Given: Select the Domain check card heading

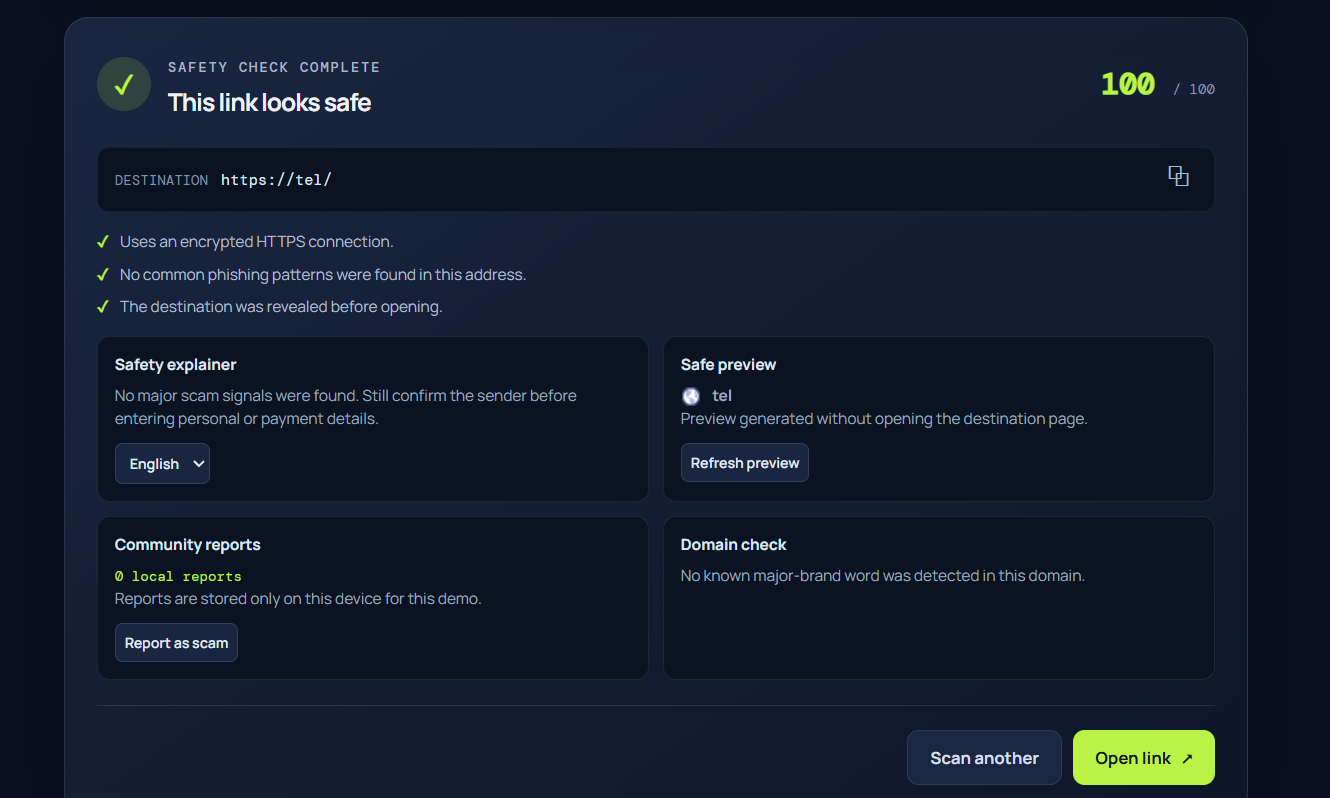Looking at the screenshot, I should (734, 545).
